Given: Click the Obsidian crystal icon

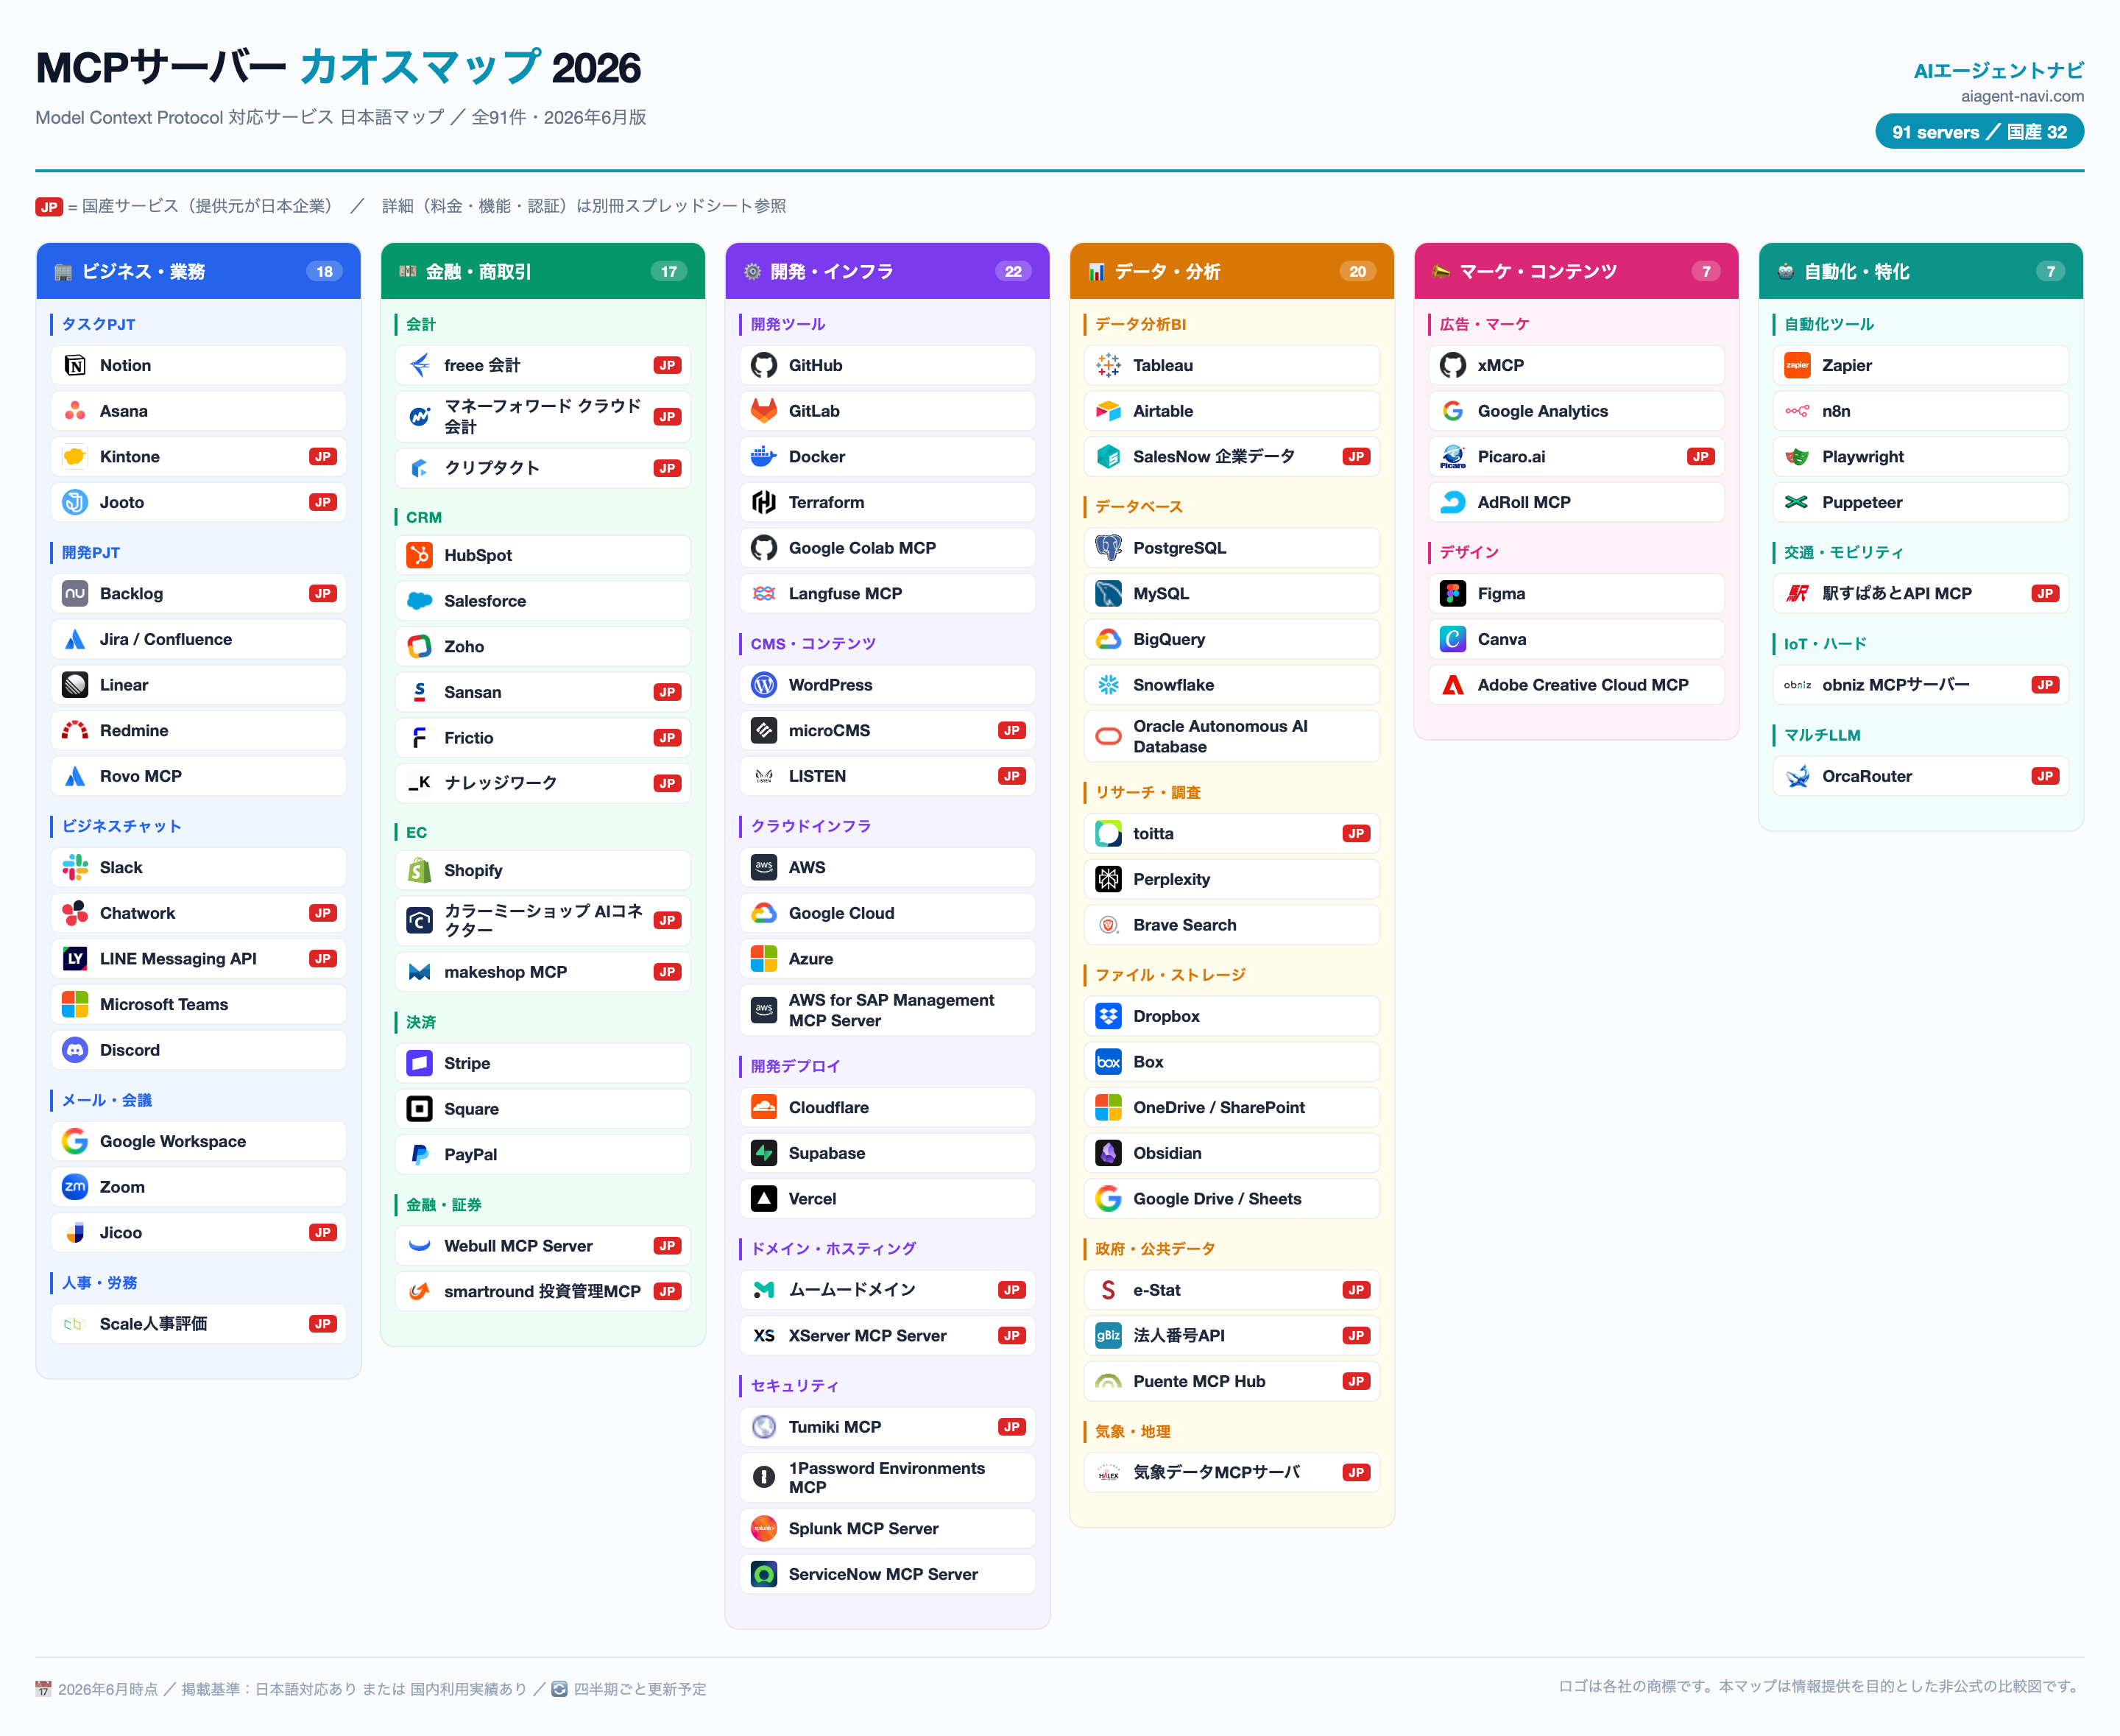Looking at the screenshot, I should click(1109, 1153).
